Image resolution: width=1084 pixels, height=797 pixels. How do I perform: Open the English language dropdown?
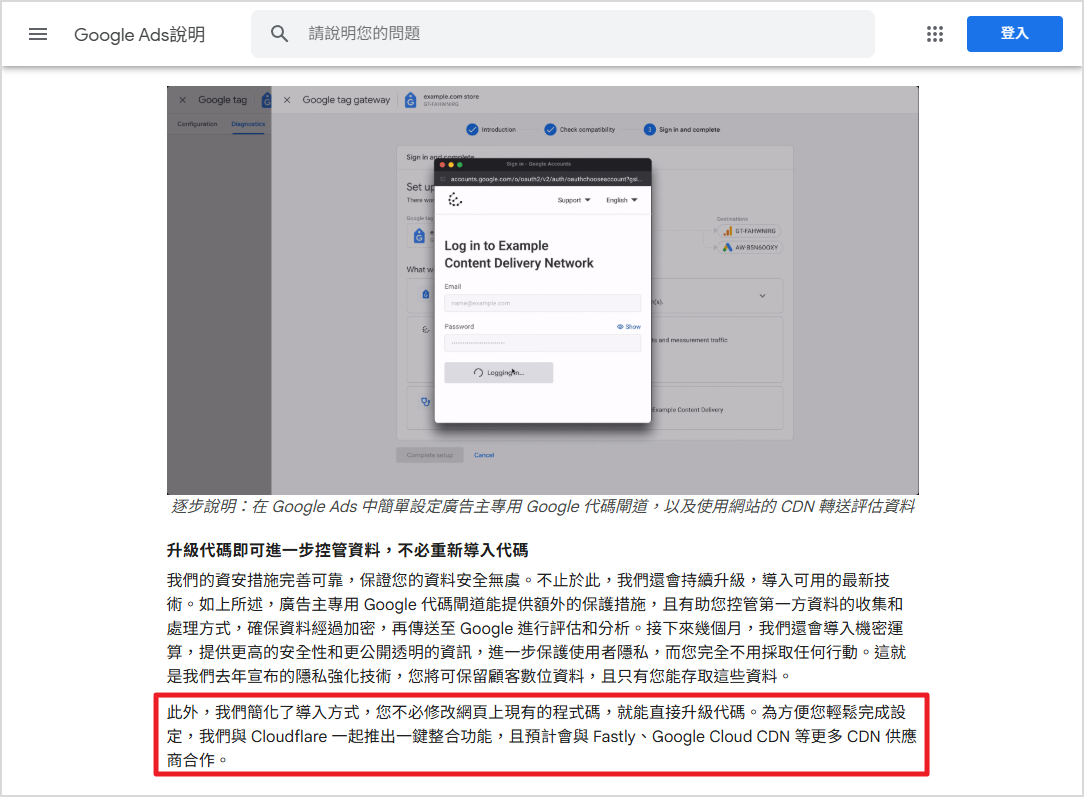(622, 200)
